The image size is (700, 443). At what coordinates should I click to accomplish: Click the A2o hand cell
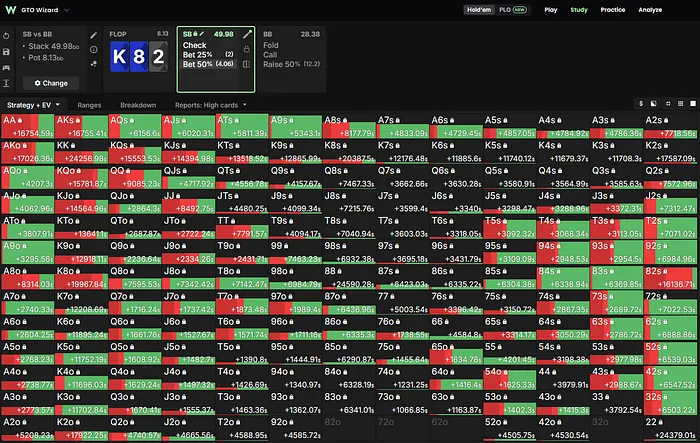tap(28, 428)
